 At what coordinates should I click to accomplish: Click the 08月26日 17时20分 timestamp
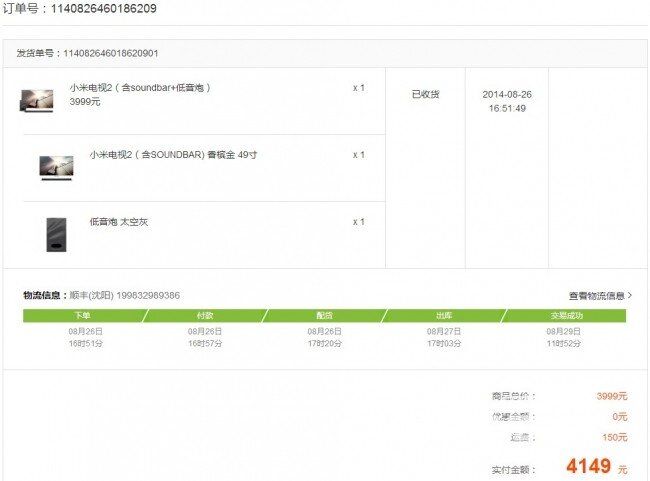tap(325, 338)
